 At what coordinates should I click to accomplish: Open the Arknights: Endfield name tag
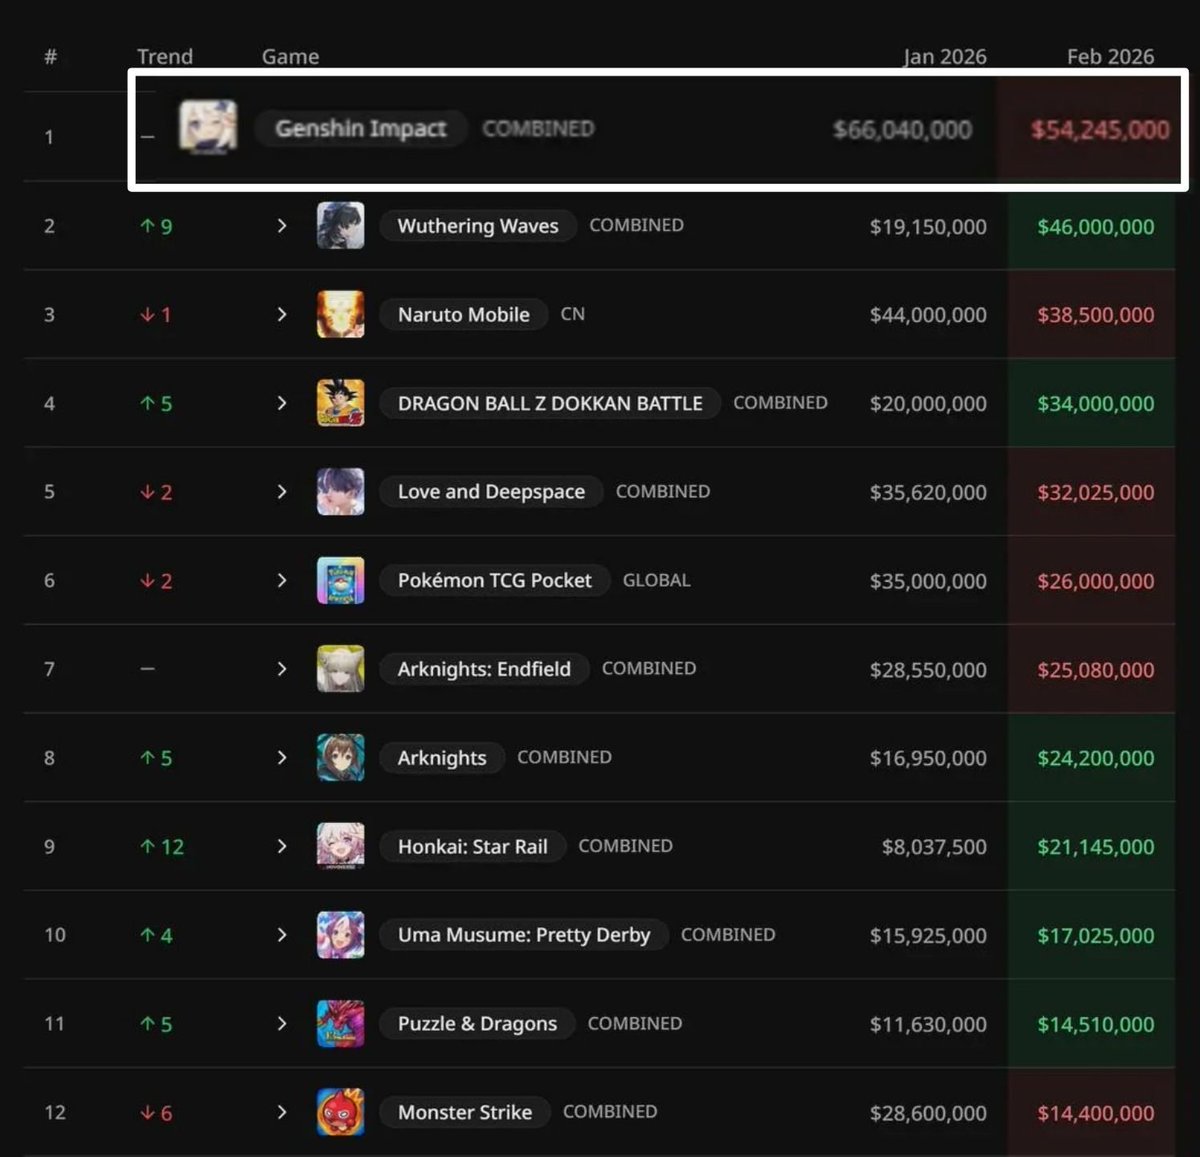point(484,669)
